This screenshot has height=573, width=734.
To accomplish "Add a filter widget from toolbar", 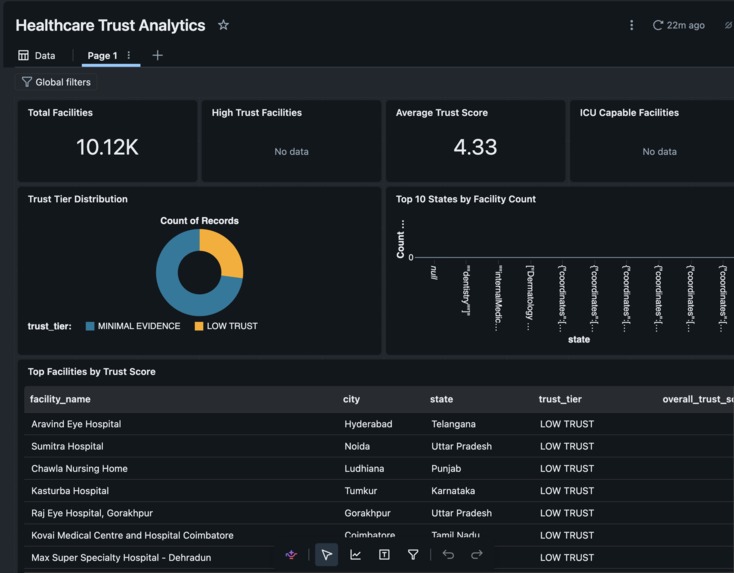I will point(413,555).
